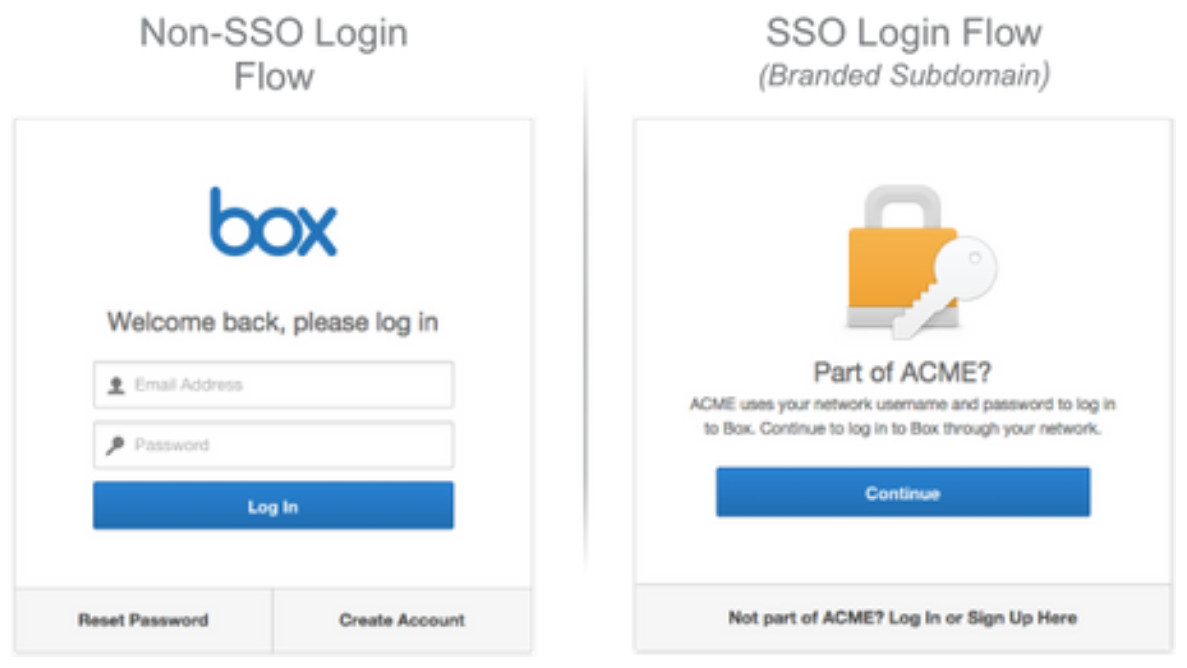Viewport: 1187px width, 668px height.
Task: Click the key icon in Password field
Action: click(115, 445)
